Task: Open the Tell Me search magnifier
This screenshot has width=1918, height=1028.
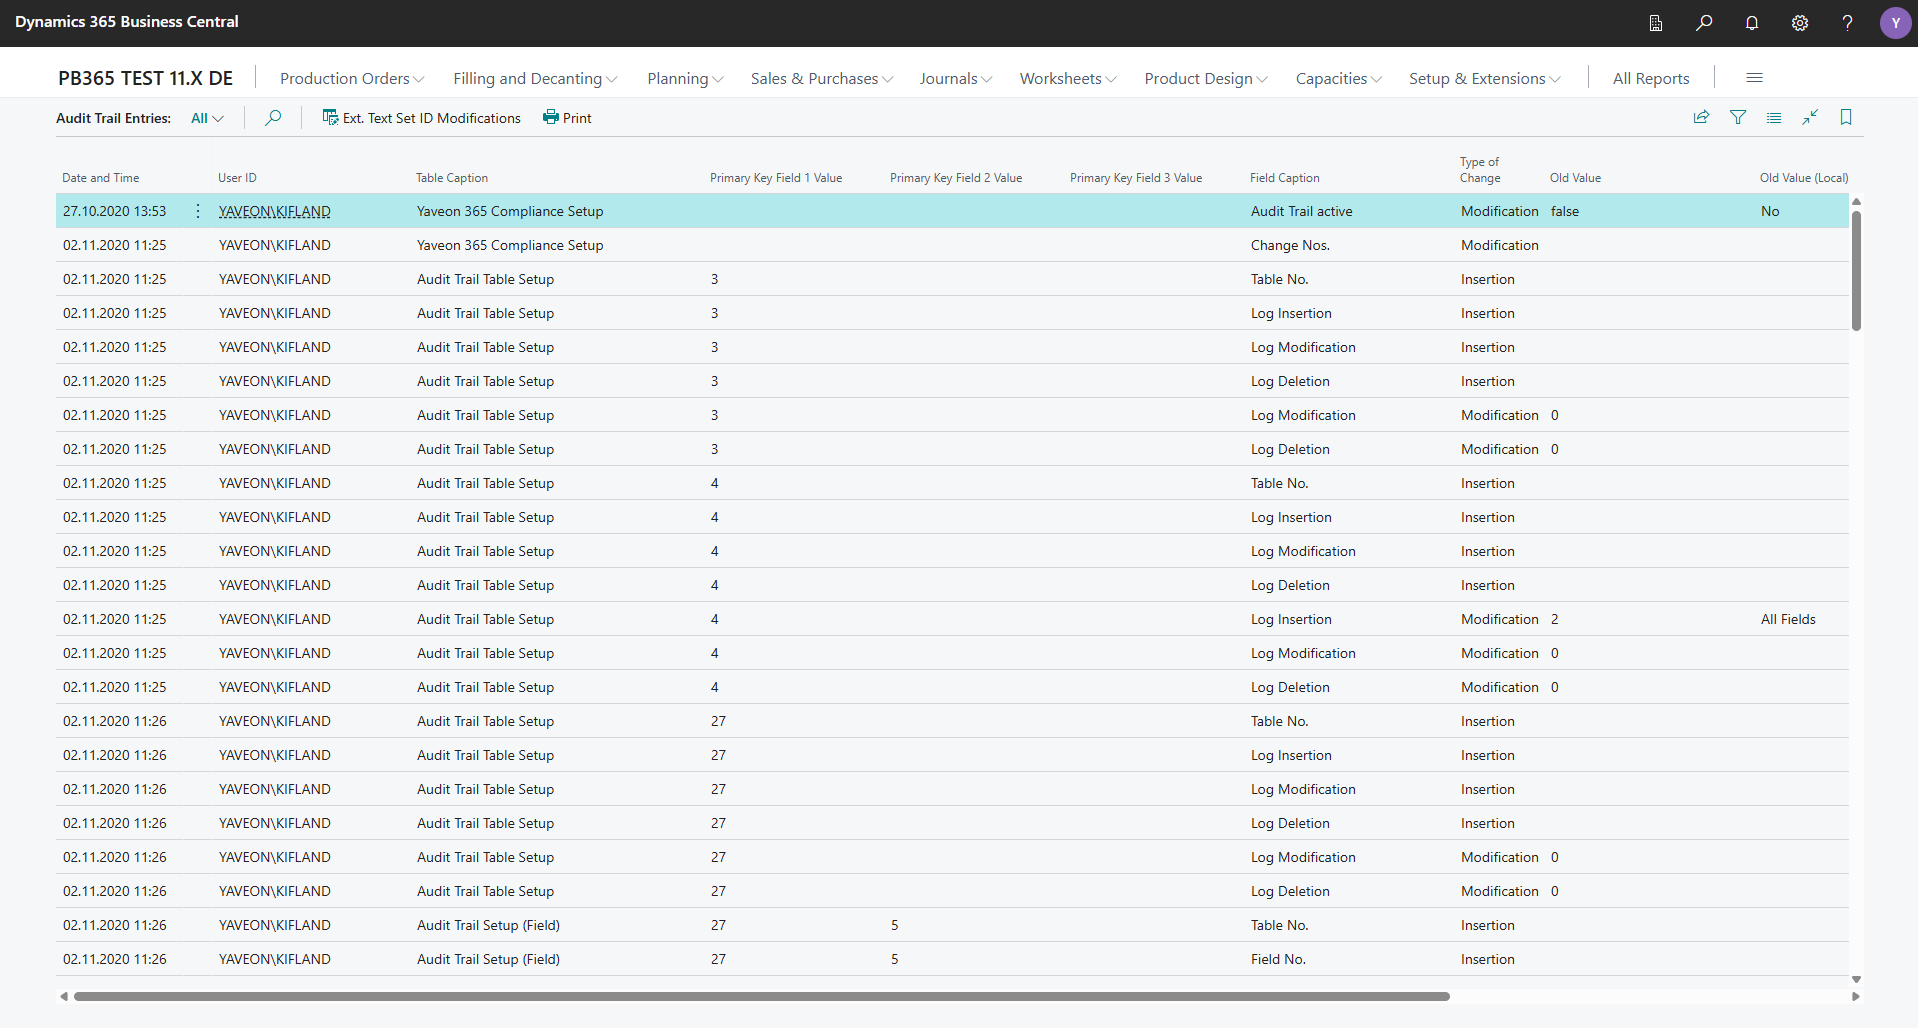Action: [1704, 22]
